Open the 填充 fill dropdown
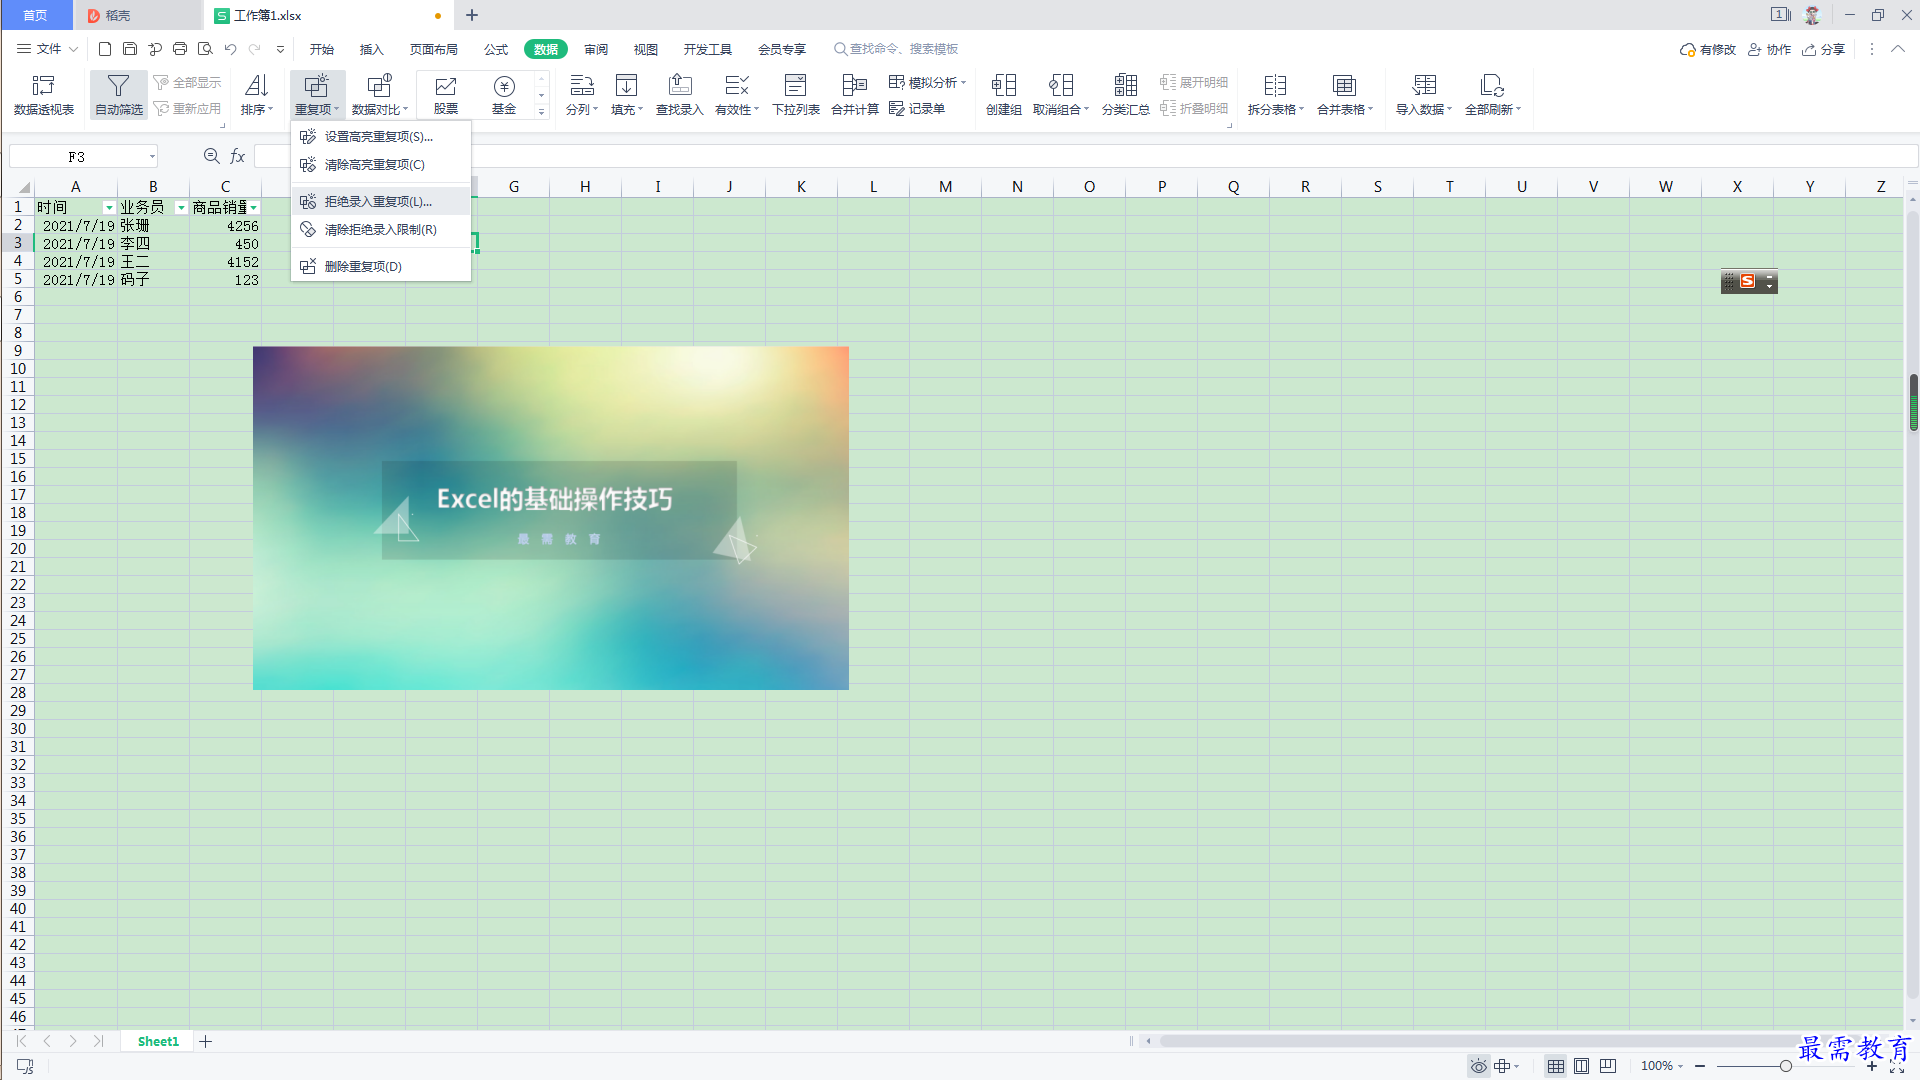The image size is (1920, 1080). (627, 95)
